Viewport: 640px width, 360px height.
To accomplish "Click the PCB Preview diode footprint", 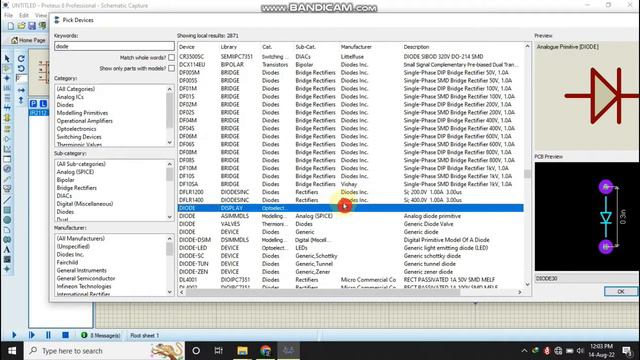I will click(606, 217).
